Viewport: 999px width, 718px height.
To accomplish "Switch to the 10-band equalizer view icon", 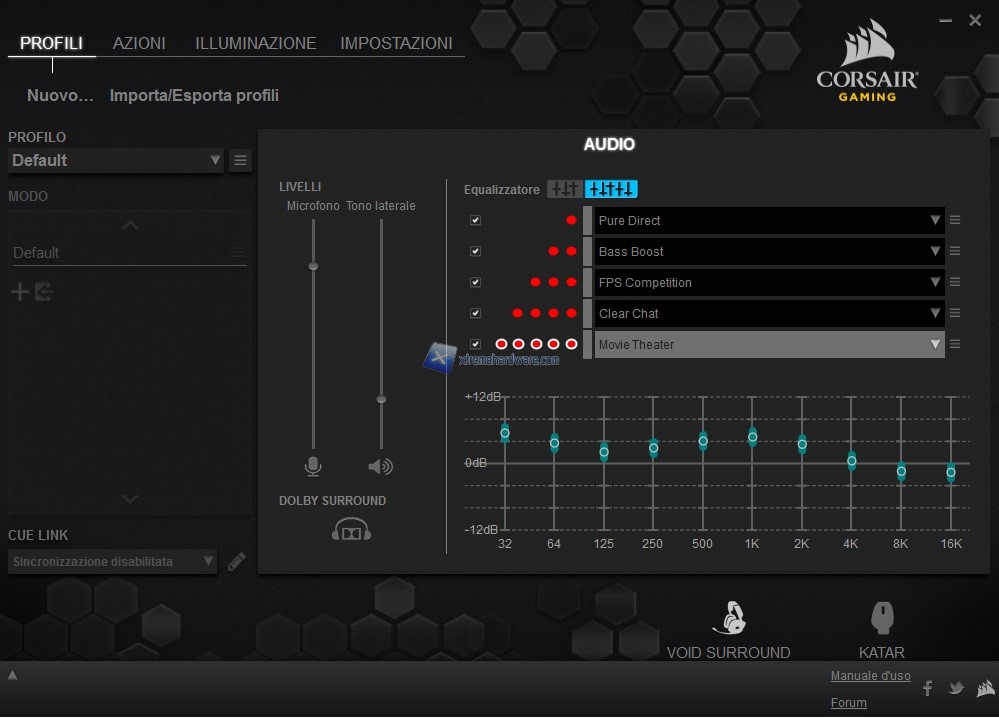I will [611, 189].
